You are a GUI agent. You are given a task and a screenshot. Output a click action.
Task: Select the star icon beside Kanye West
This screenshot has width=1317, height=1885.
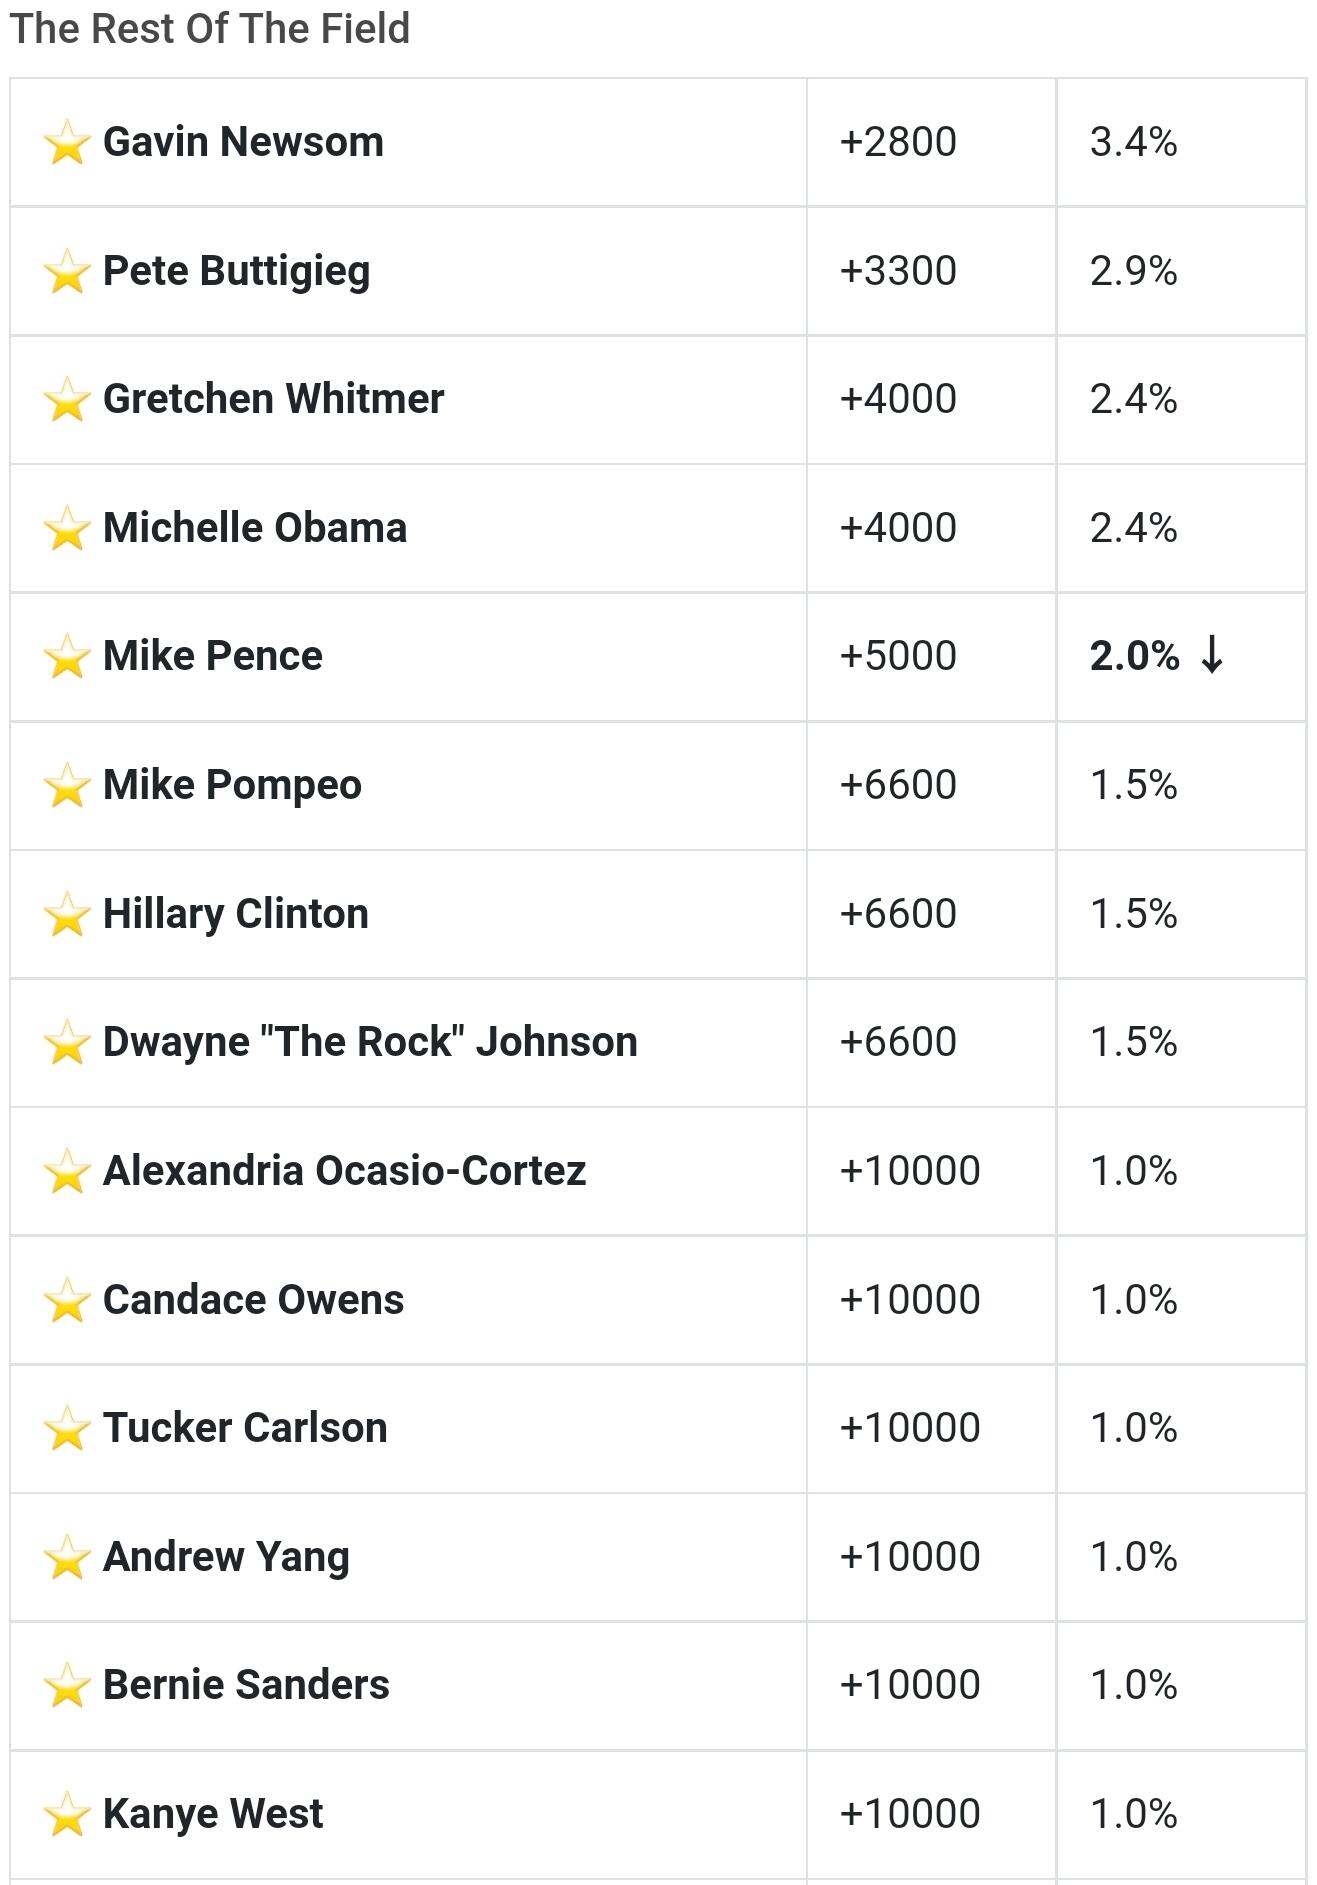67,1814
